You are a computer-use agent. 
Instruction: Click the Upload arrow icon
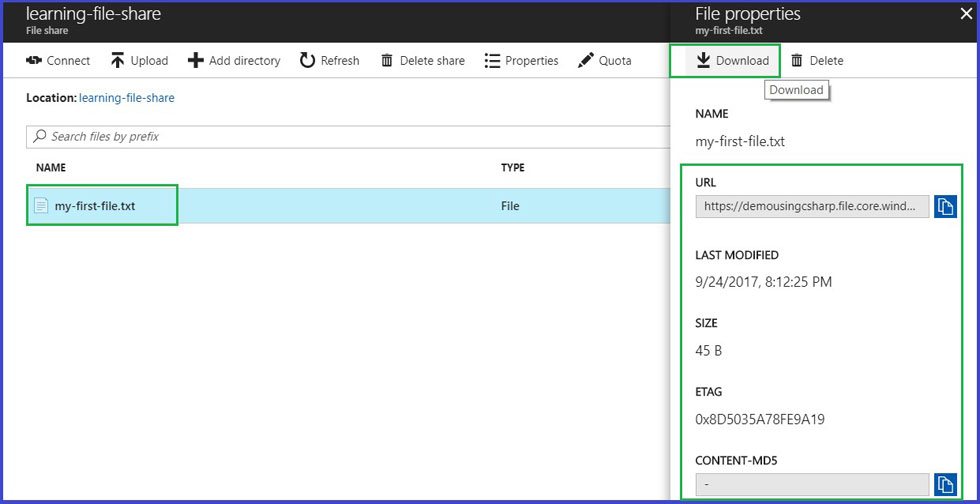(x=118, y=61)
